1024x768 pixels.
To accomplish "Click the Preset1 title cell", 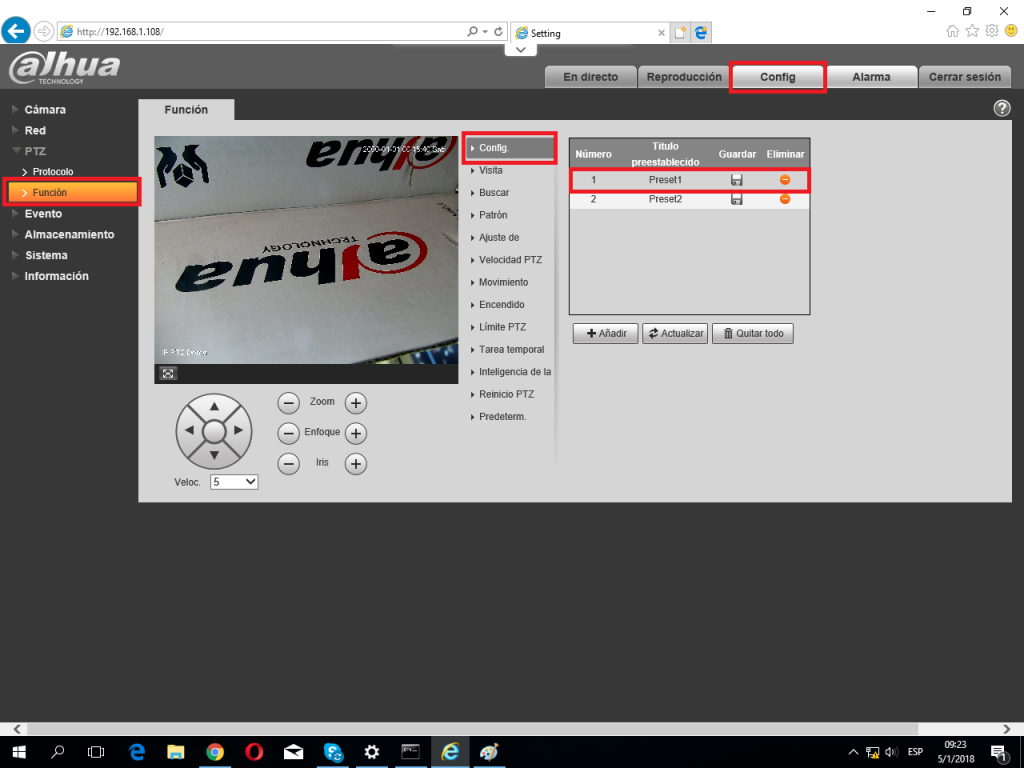I will 665,180.
